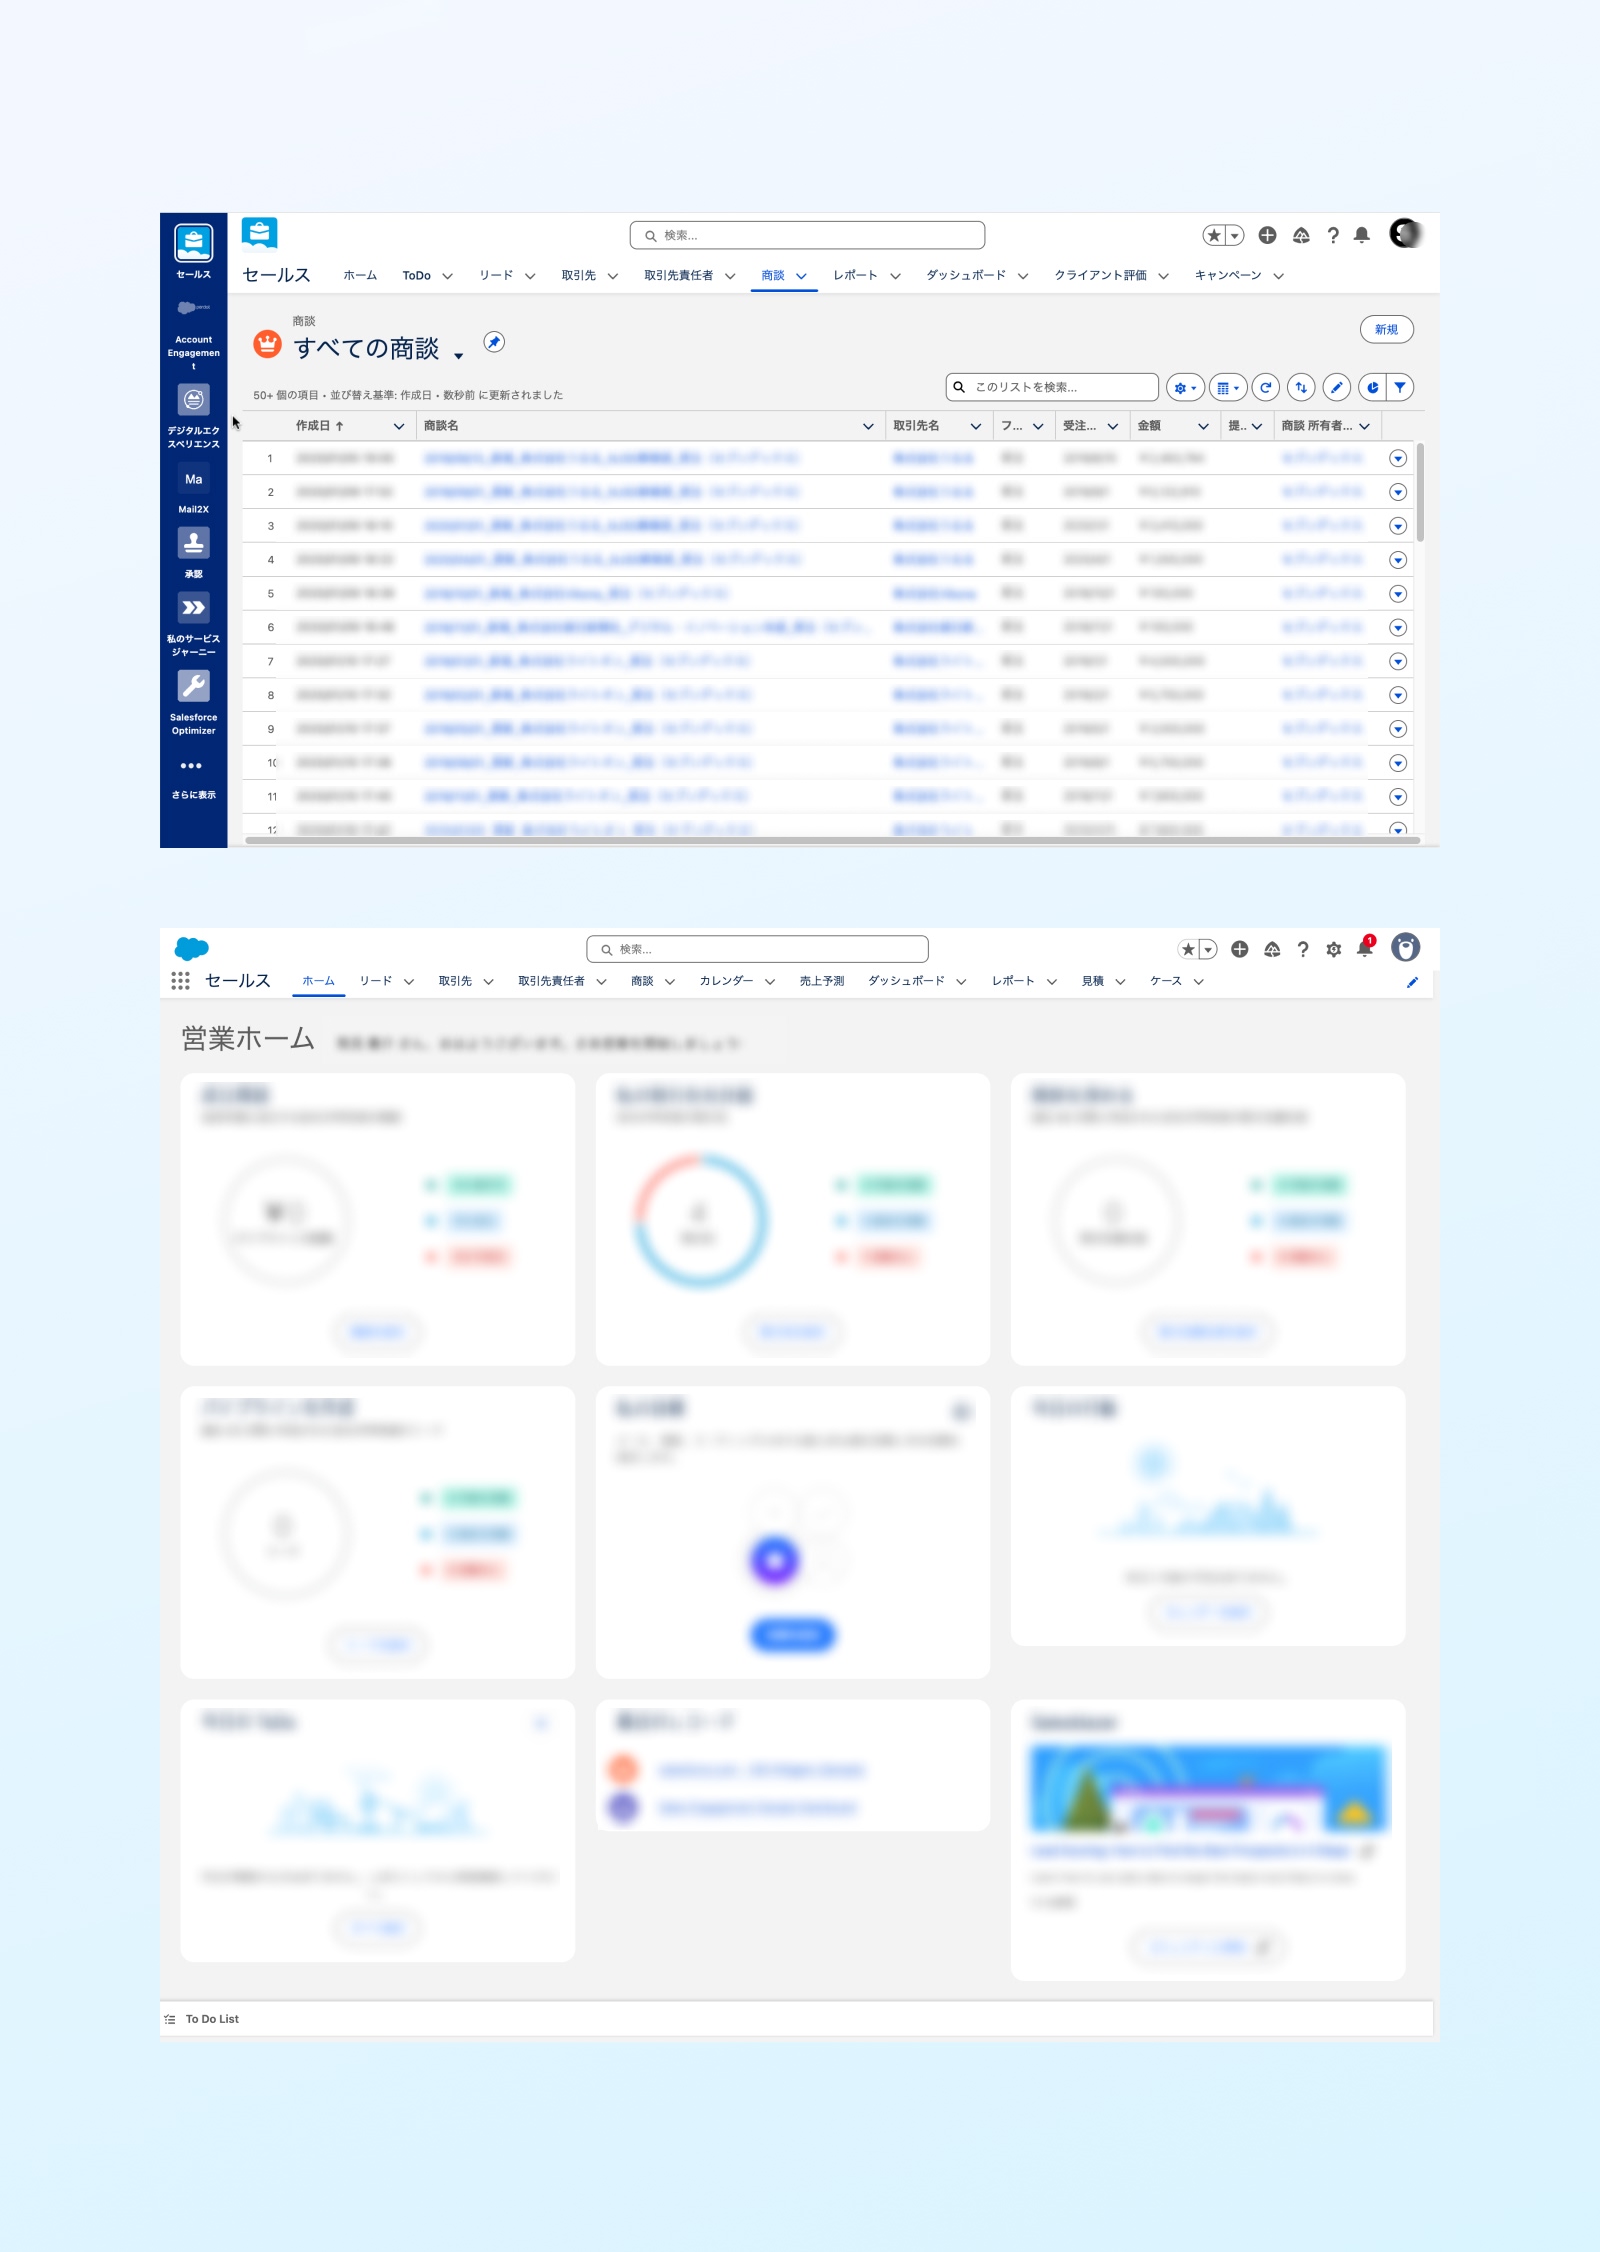This screenshot has height=2252, width=1600.
Task: Click the 新規 button
Action: pyautogui.click(x=1386, y=329)
